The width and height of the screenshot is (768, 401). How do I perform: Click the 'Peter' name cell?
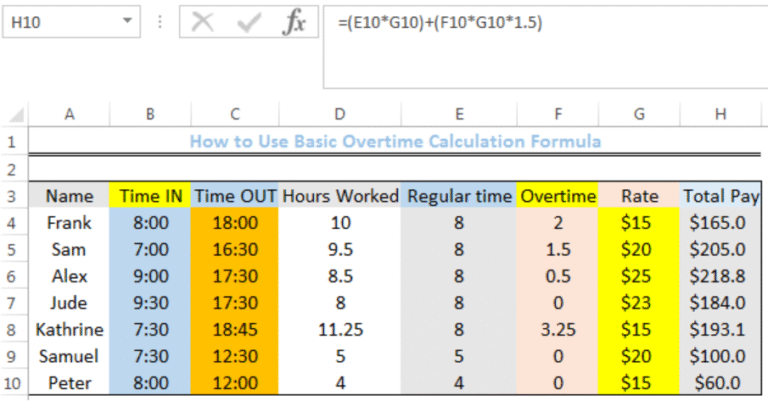coord(69,382)
